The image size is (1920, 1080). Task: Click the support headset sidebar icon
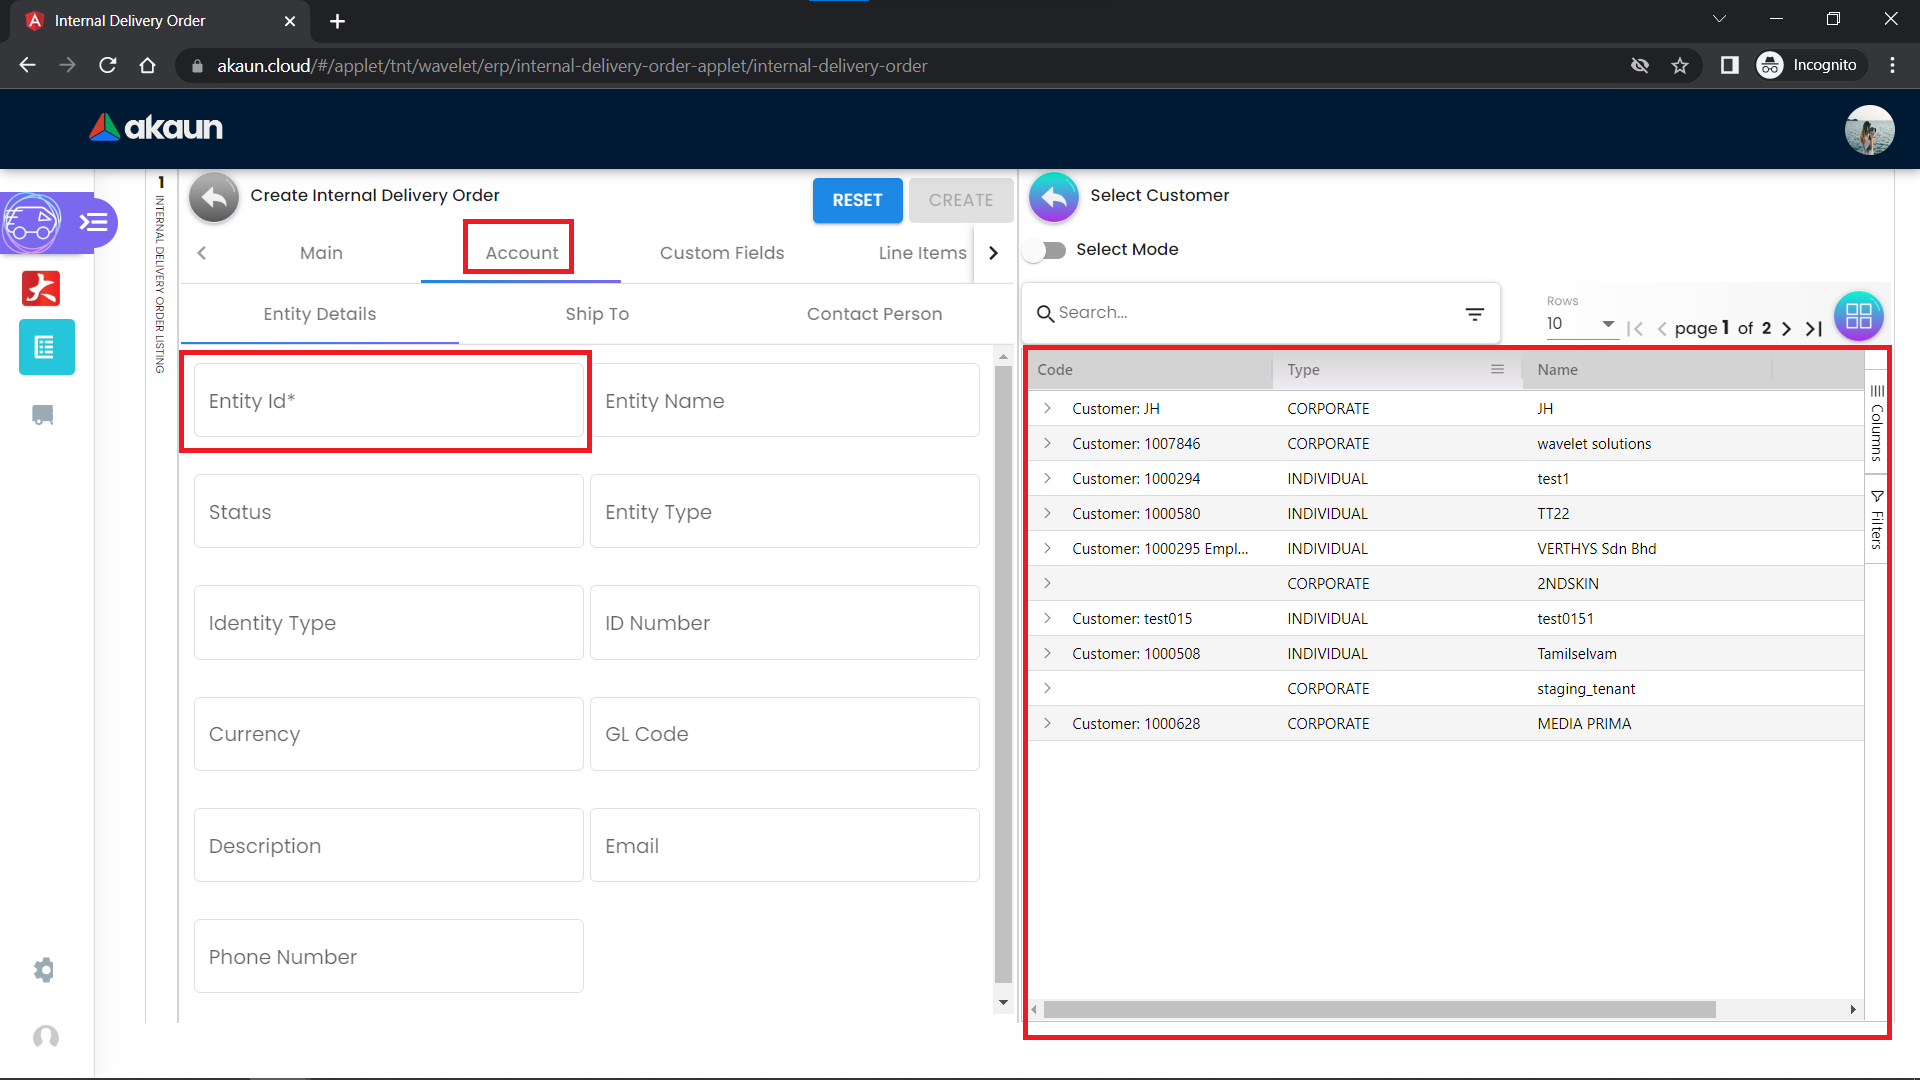pyautogui.click(x=46, y=1037)
